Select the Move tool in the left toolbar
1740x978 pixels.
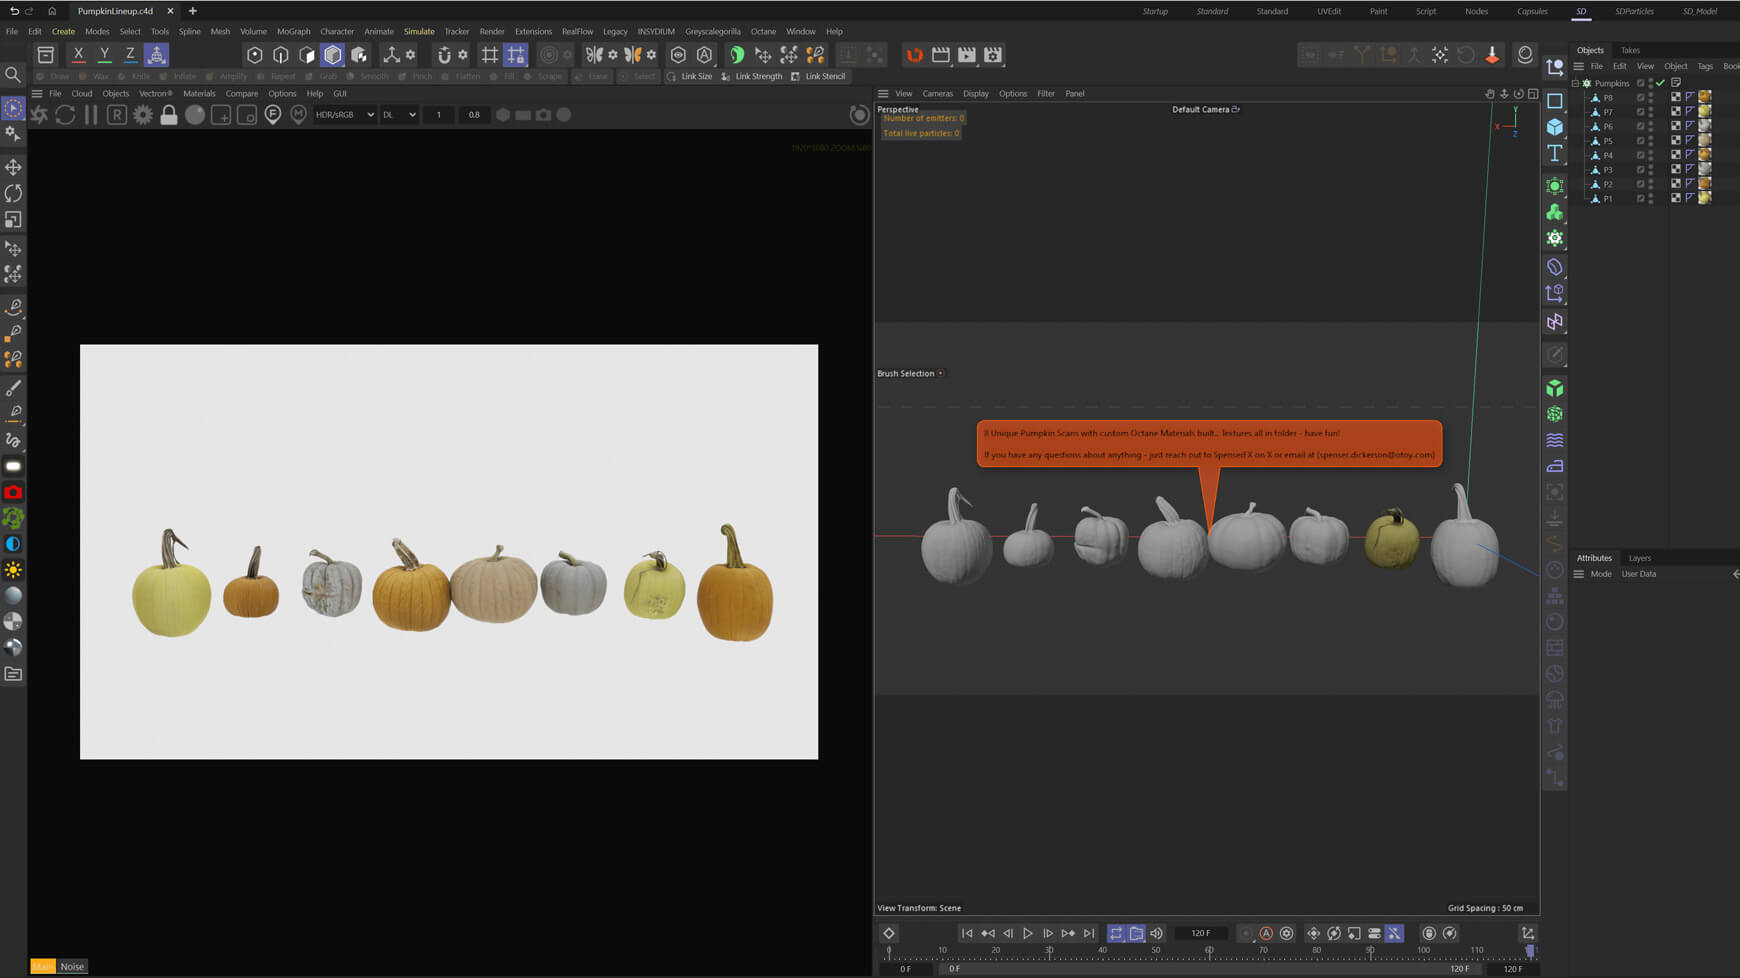click(14, 167)
